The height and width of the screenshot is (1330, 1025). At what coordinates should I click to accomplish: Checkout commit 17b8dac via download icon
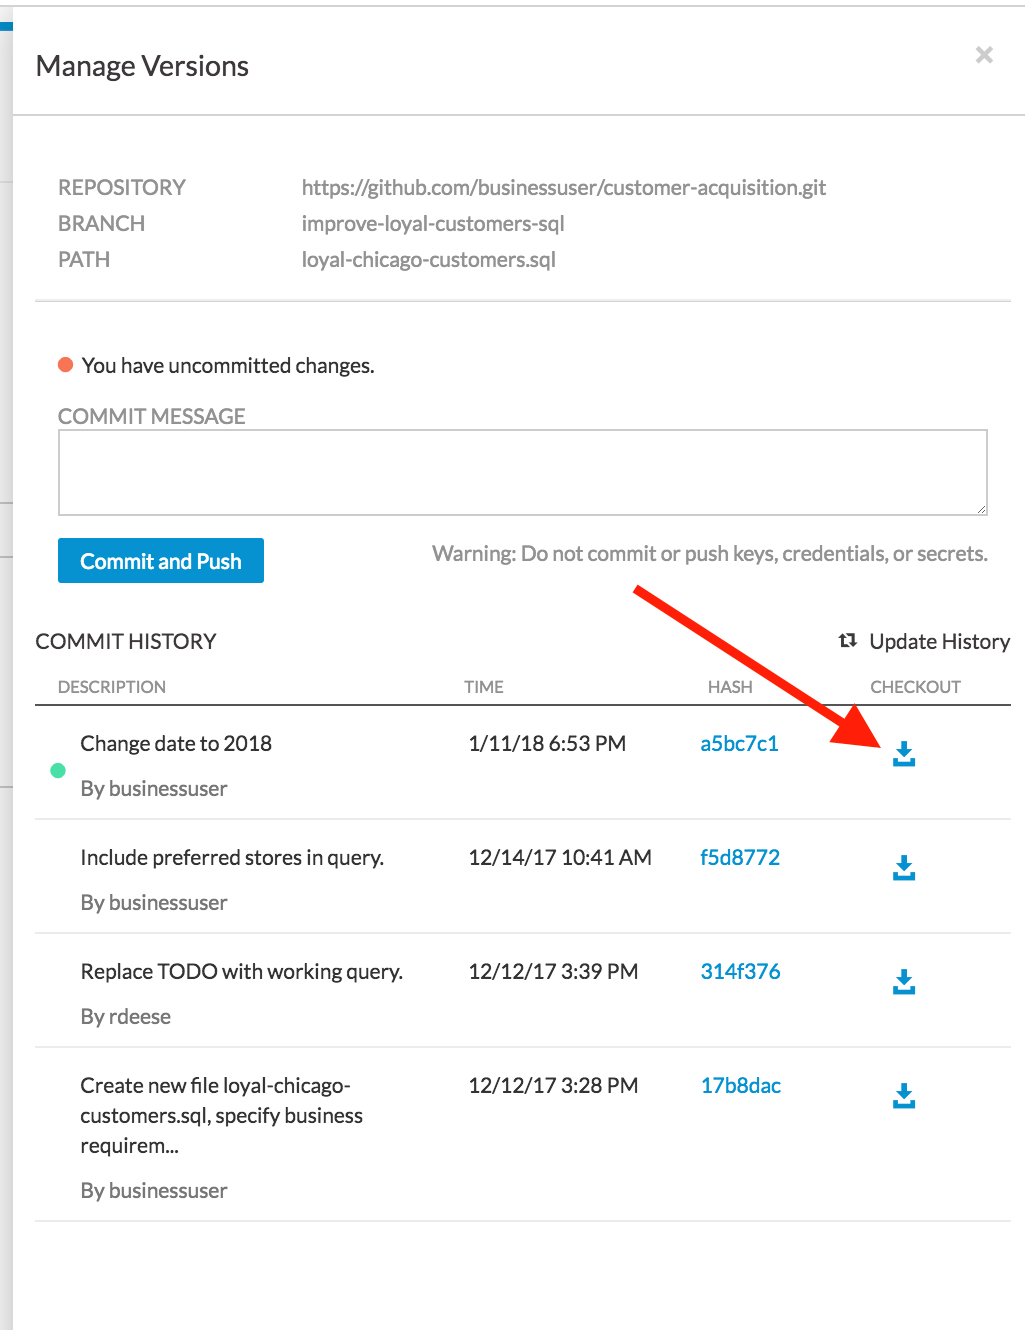pyautogui.click(x=904, y=1096)
